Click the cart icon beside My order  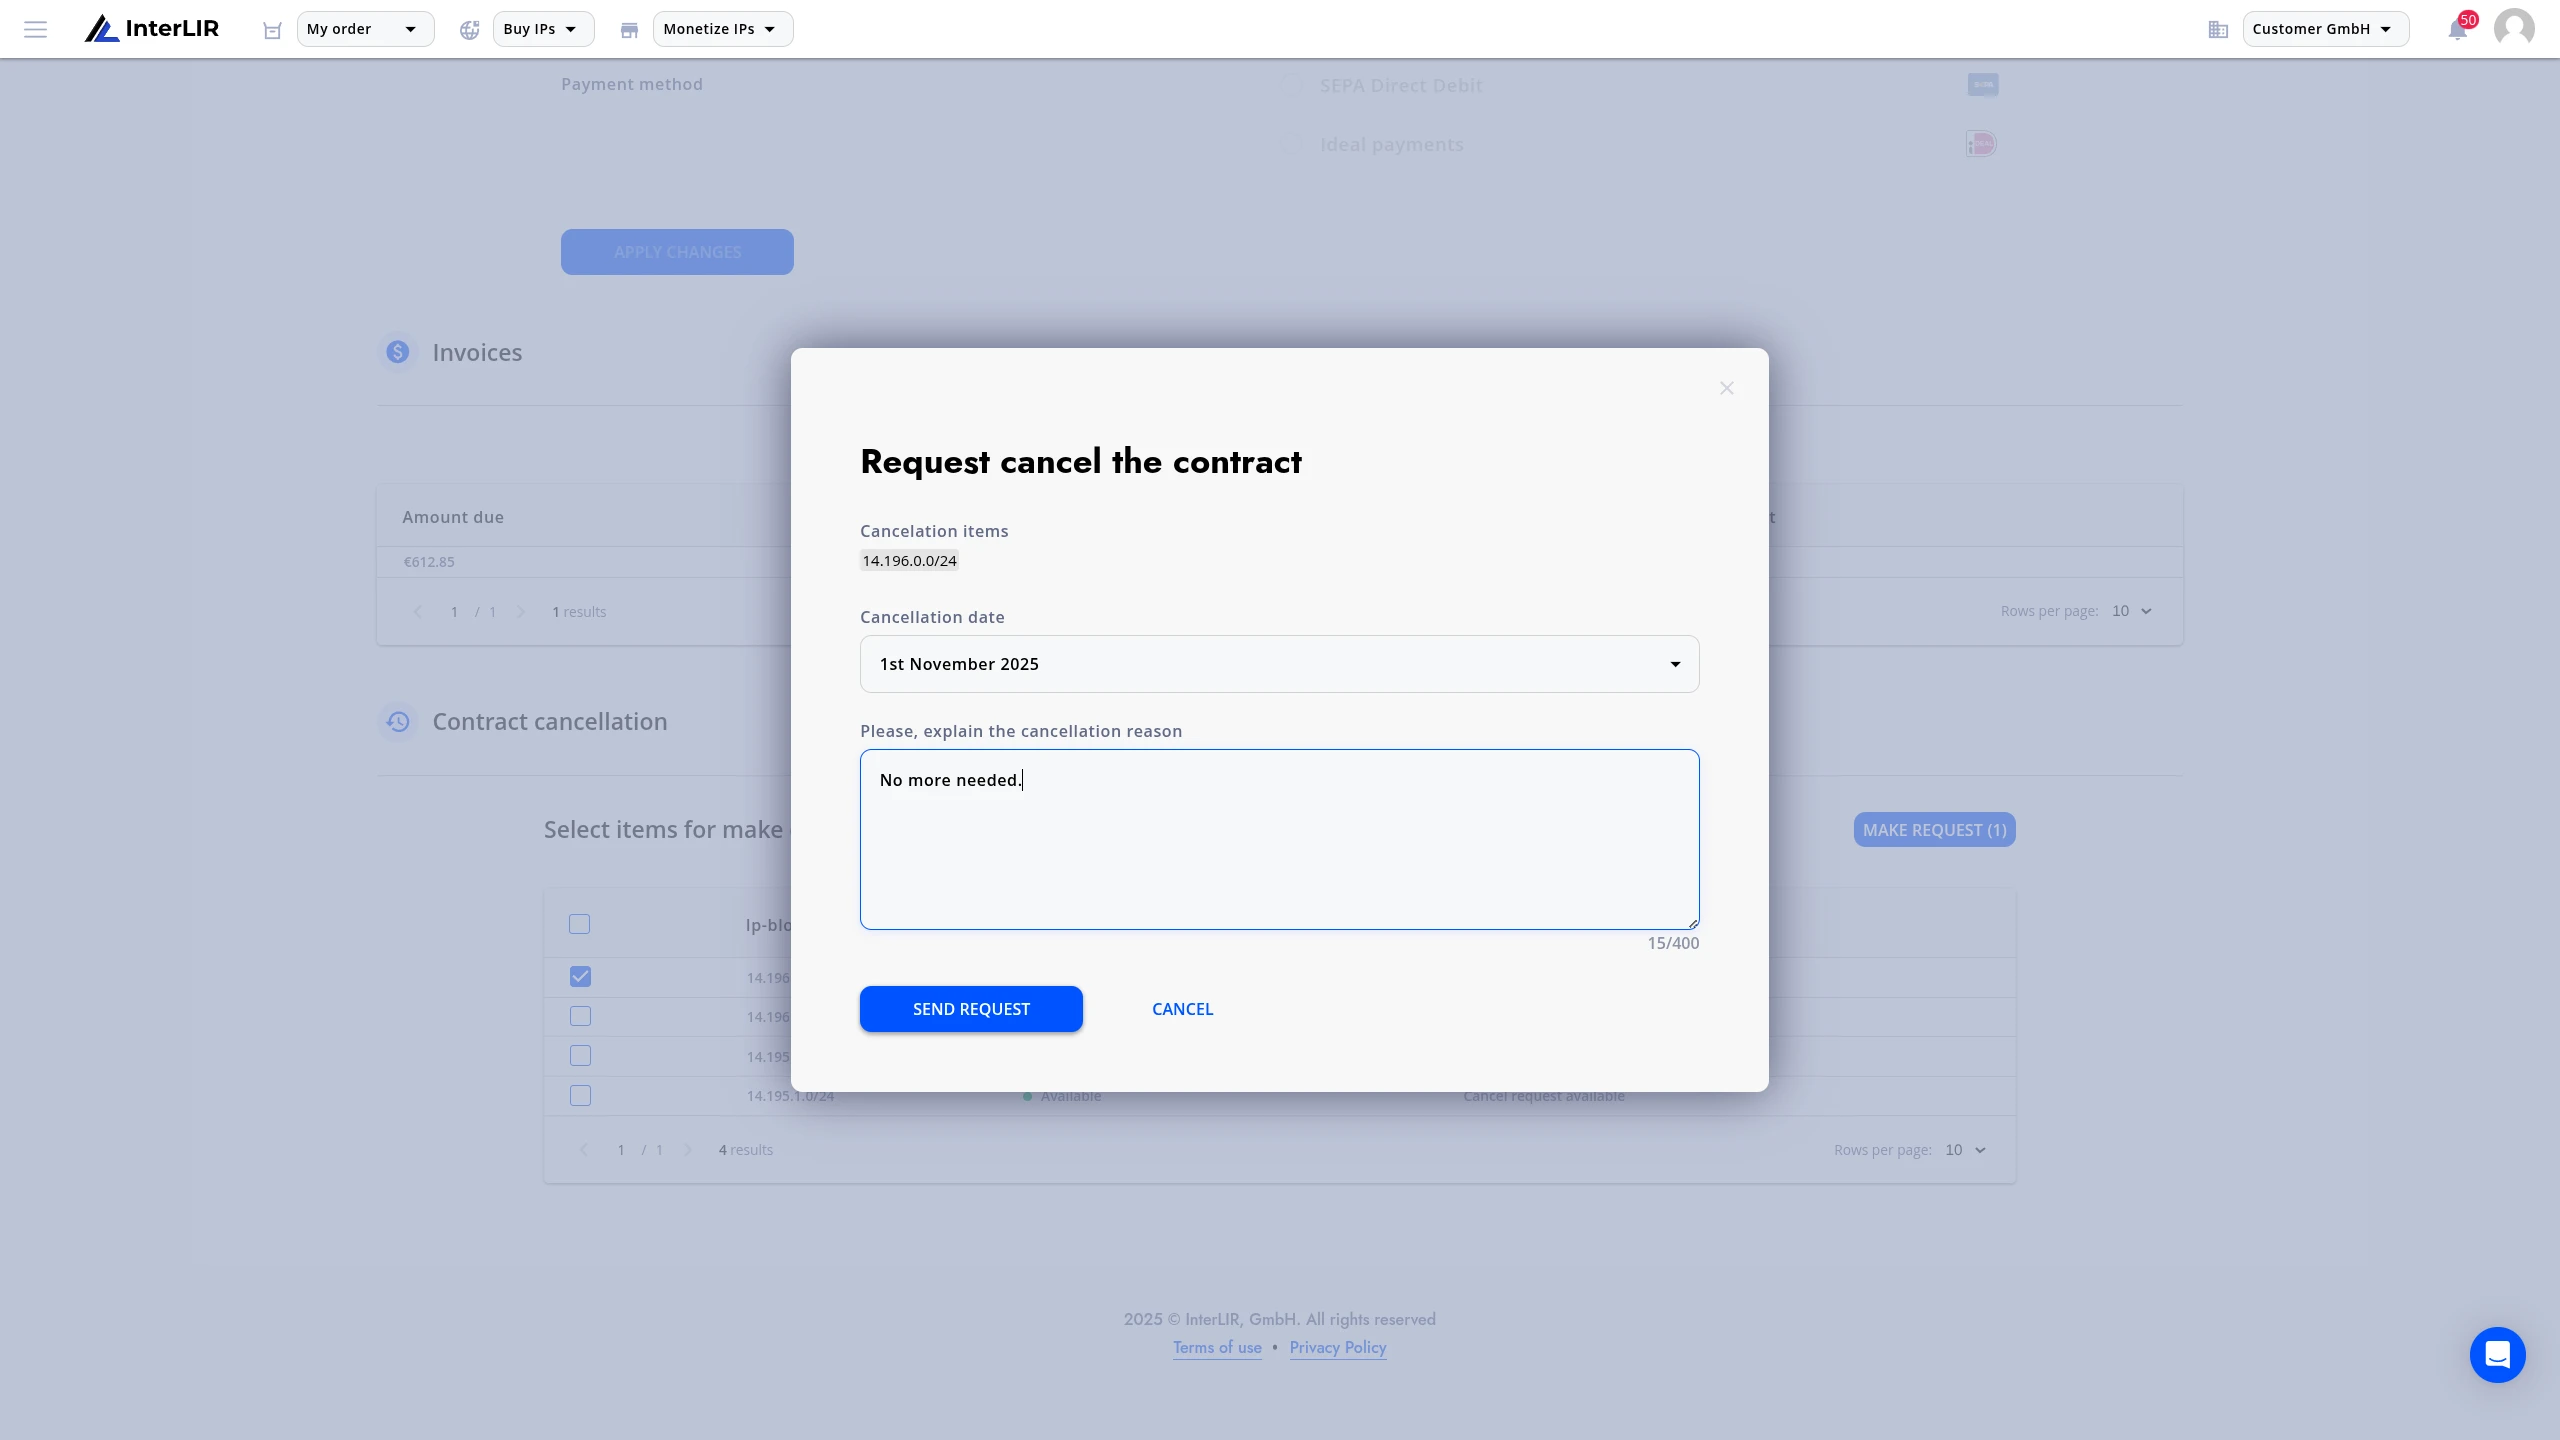click(x=272, y=30)
